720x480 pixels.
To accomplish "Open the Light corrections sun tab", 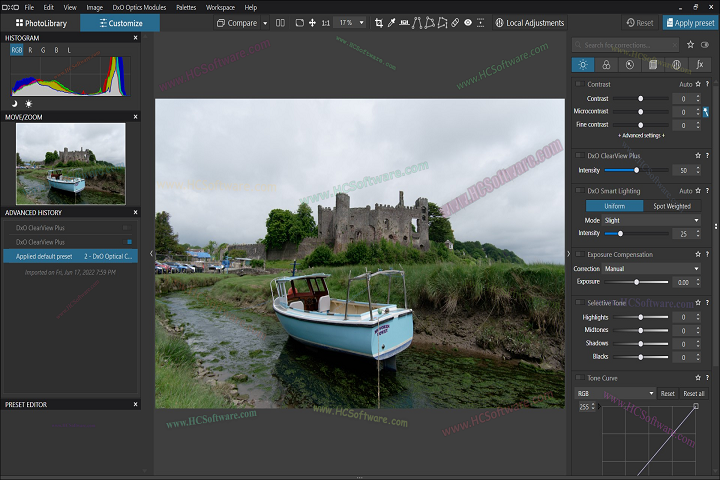I will coord(583,65).
